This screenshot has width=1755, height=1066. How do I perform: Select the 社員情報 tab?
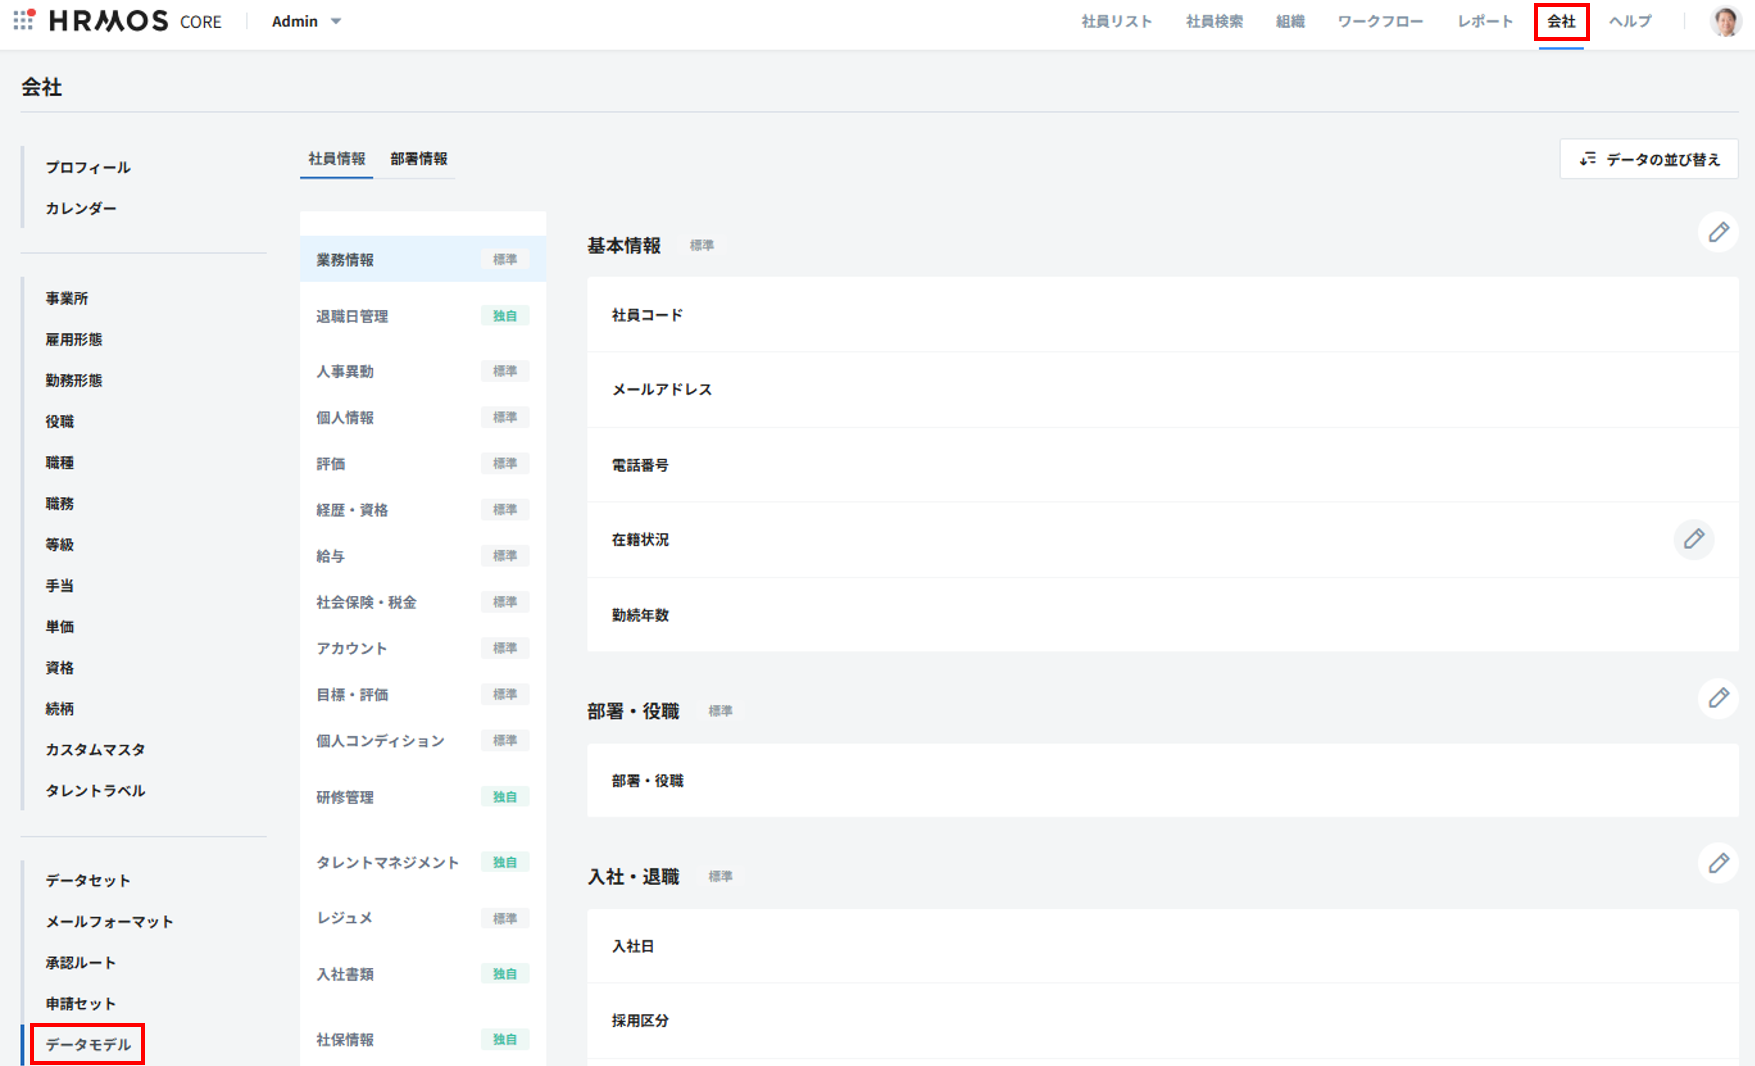pos(337,159)
